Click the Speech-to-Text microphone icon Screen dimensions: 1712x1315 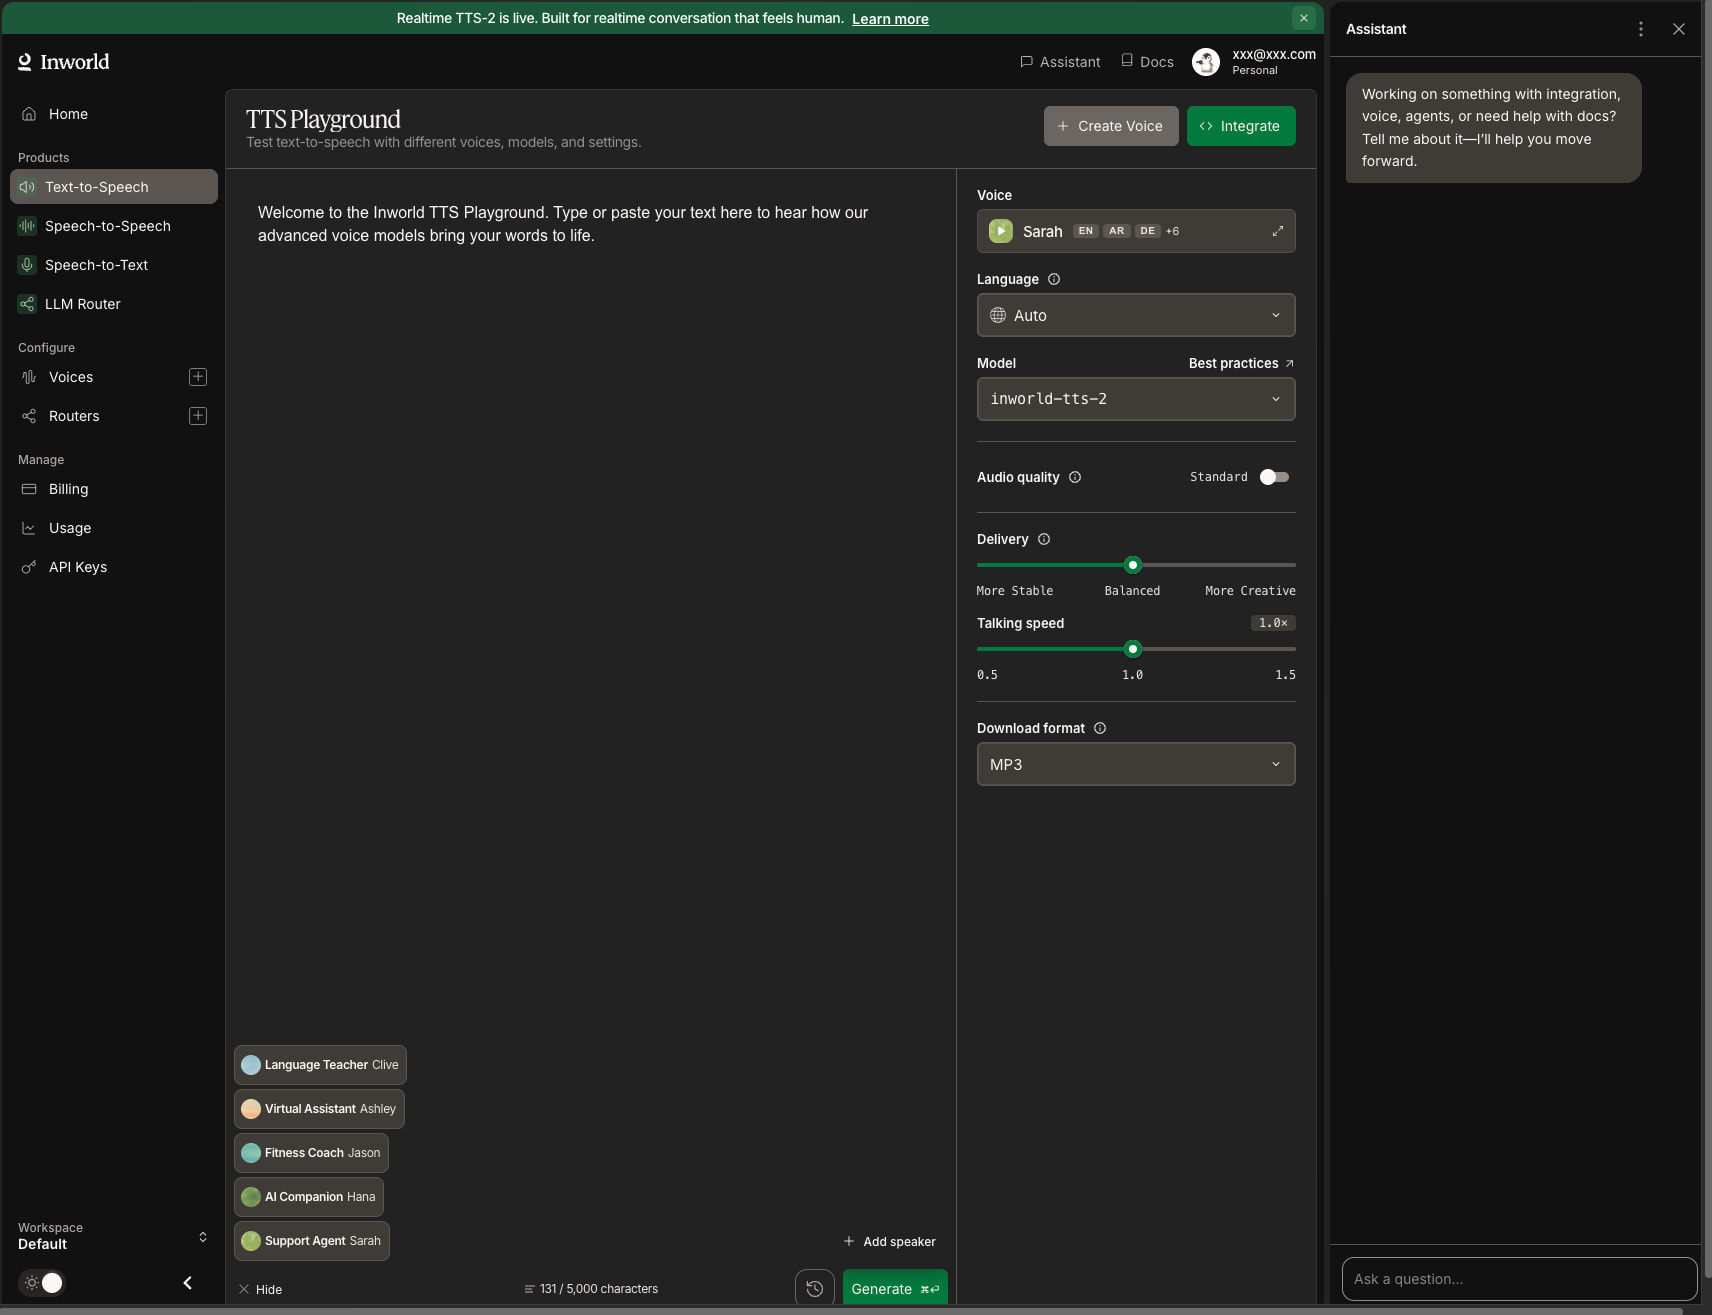(x=27, y=265)
